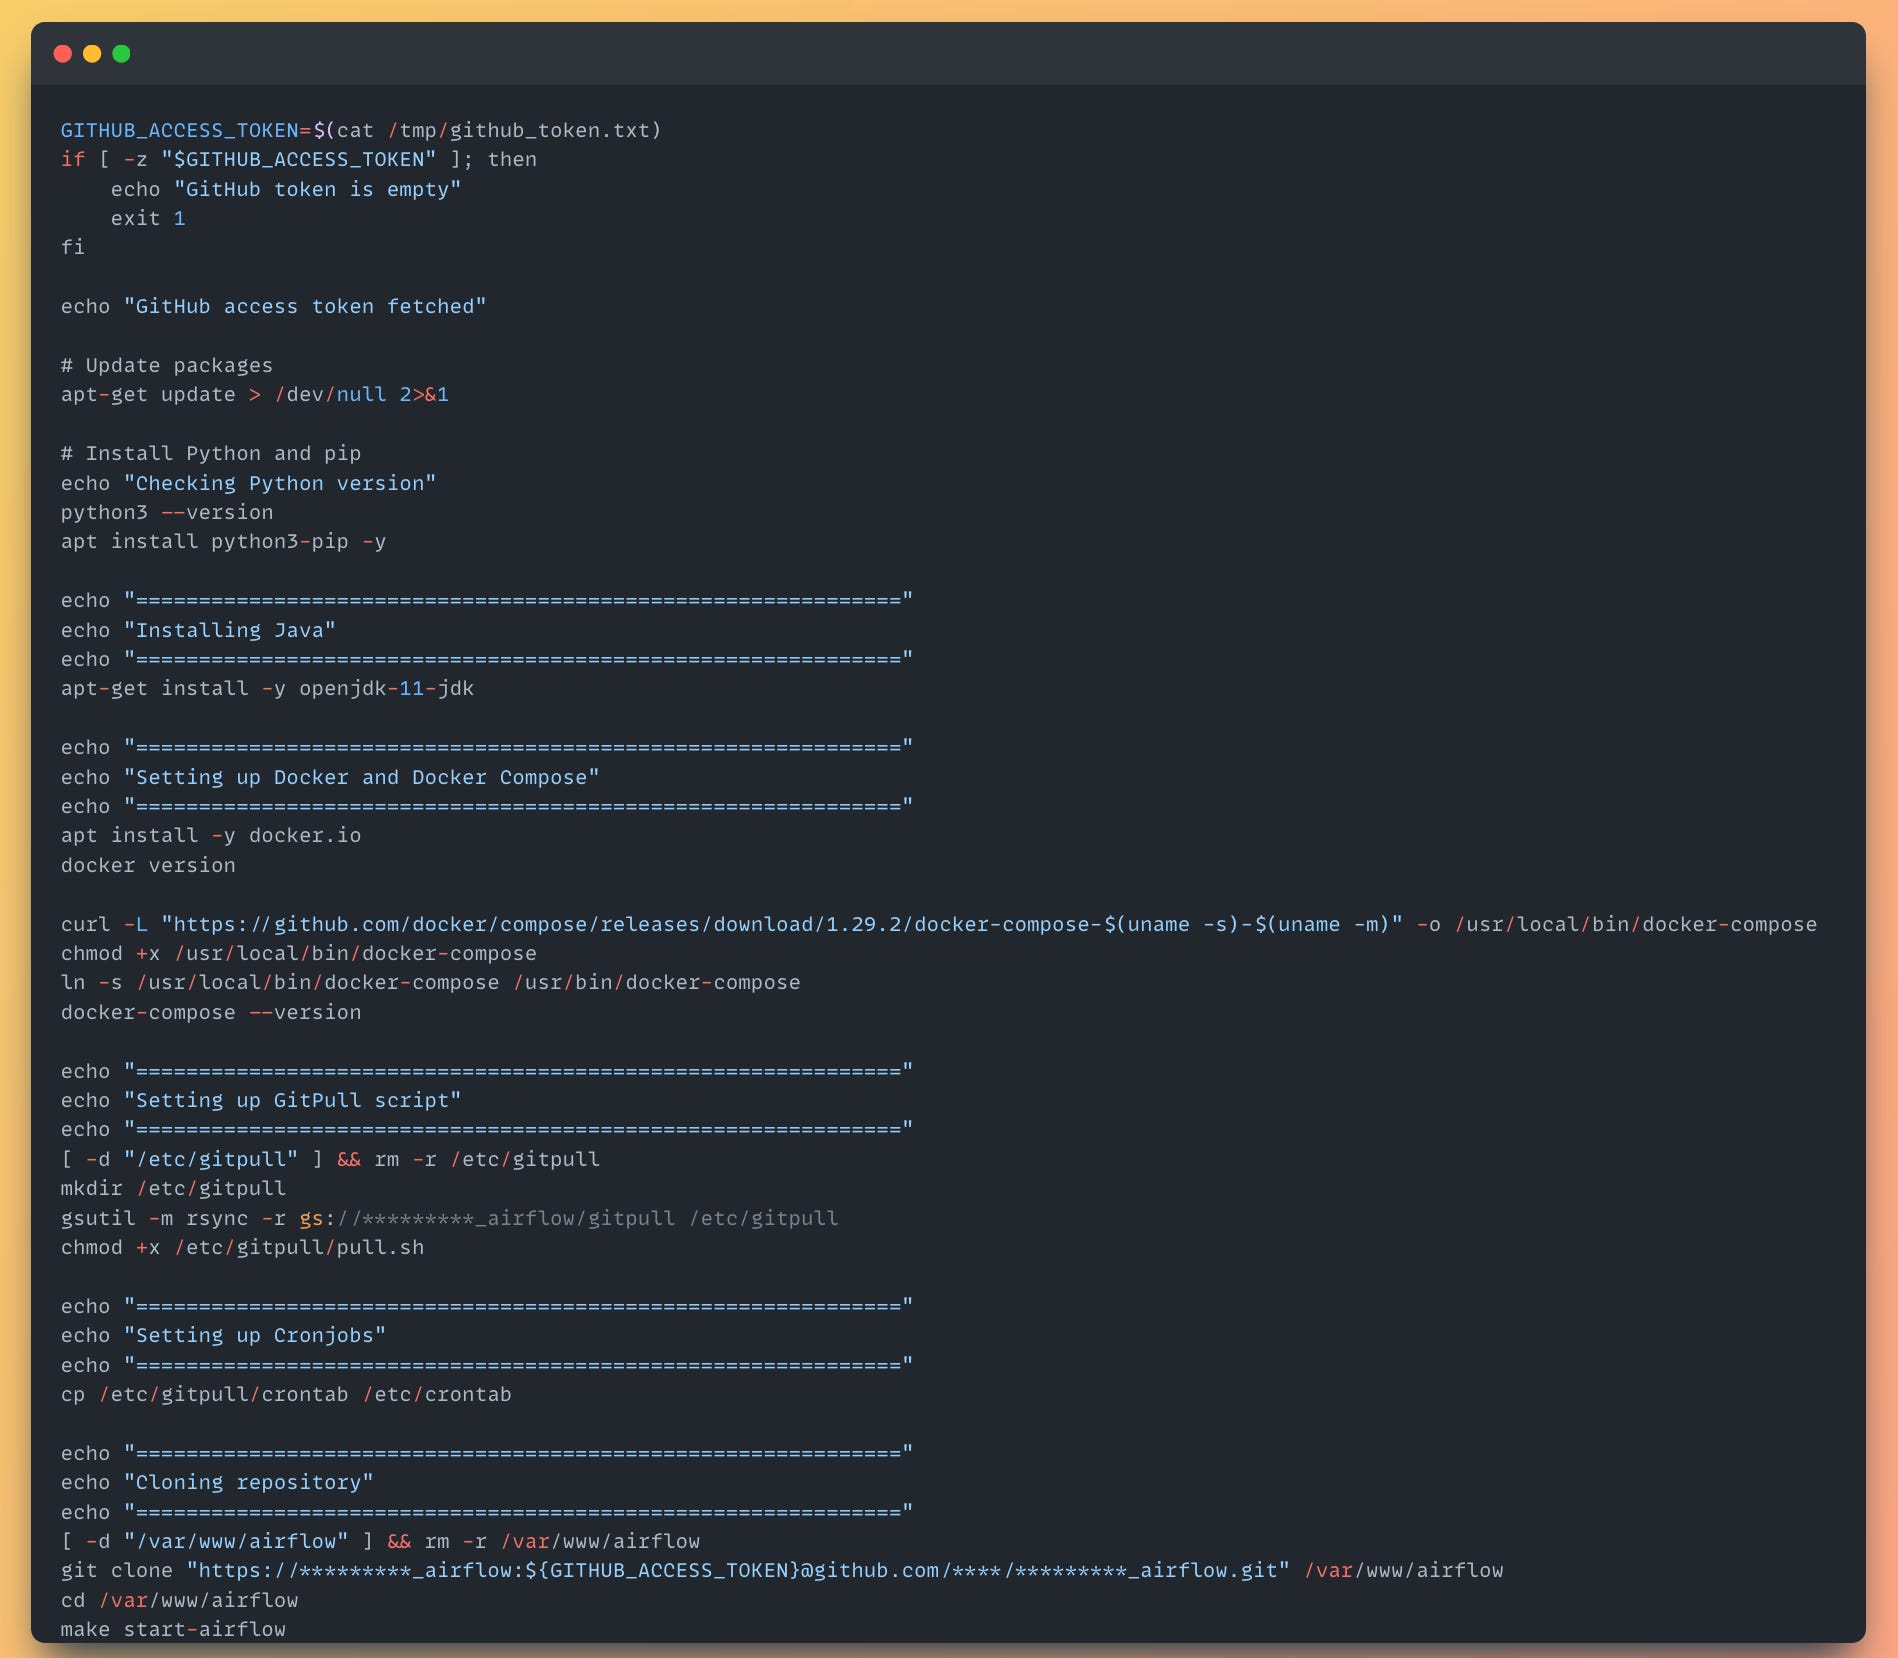Click the Cloning repository echo text
The image size is (1898, 1658).
248,1482
